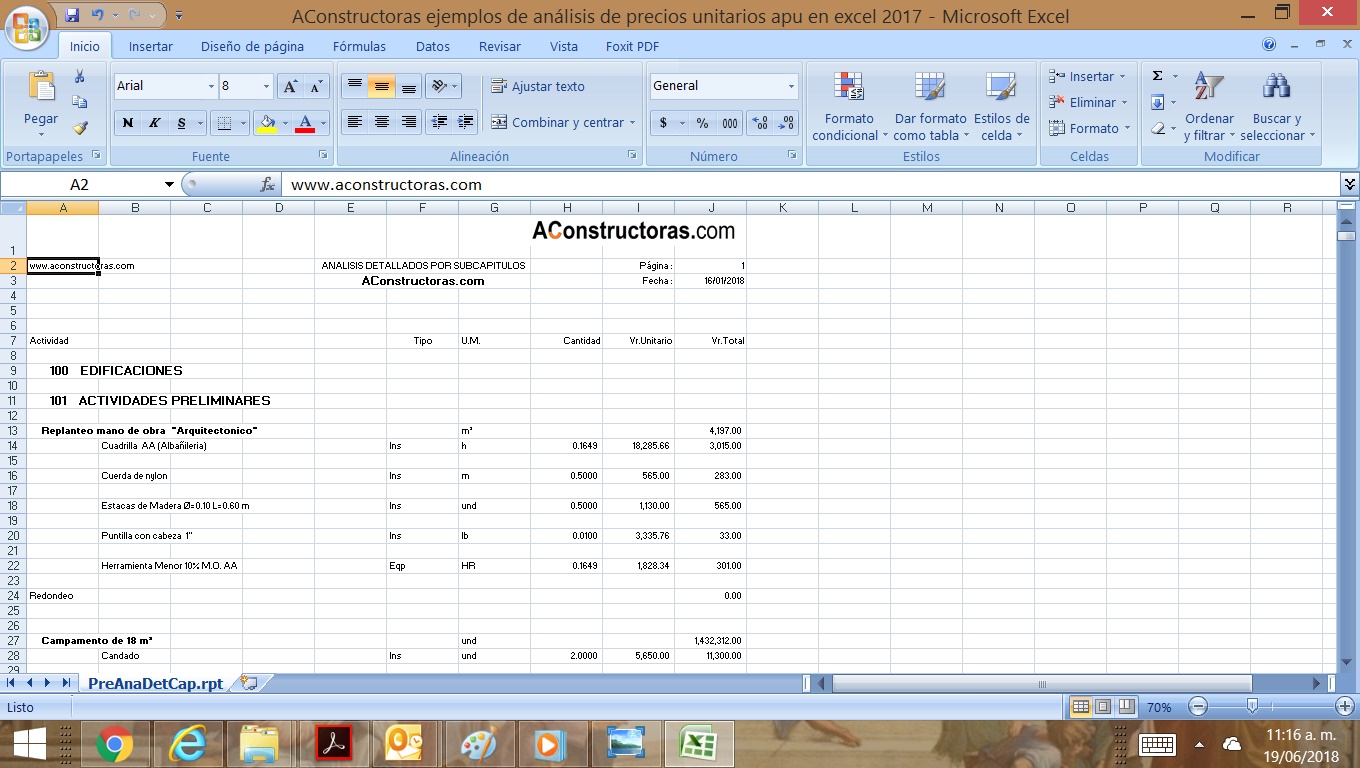Increase font size with larger A icon
1360x768 pixels.
tap(289, 86)
